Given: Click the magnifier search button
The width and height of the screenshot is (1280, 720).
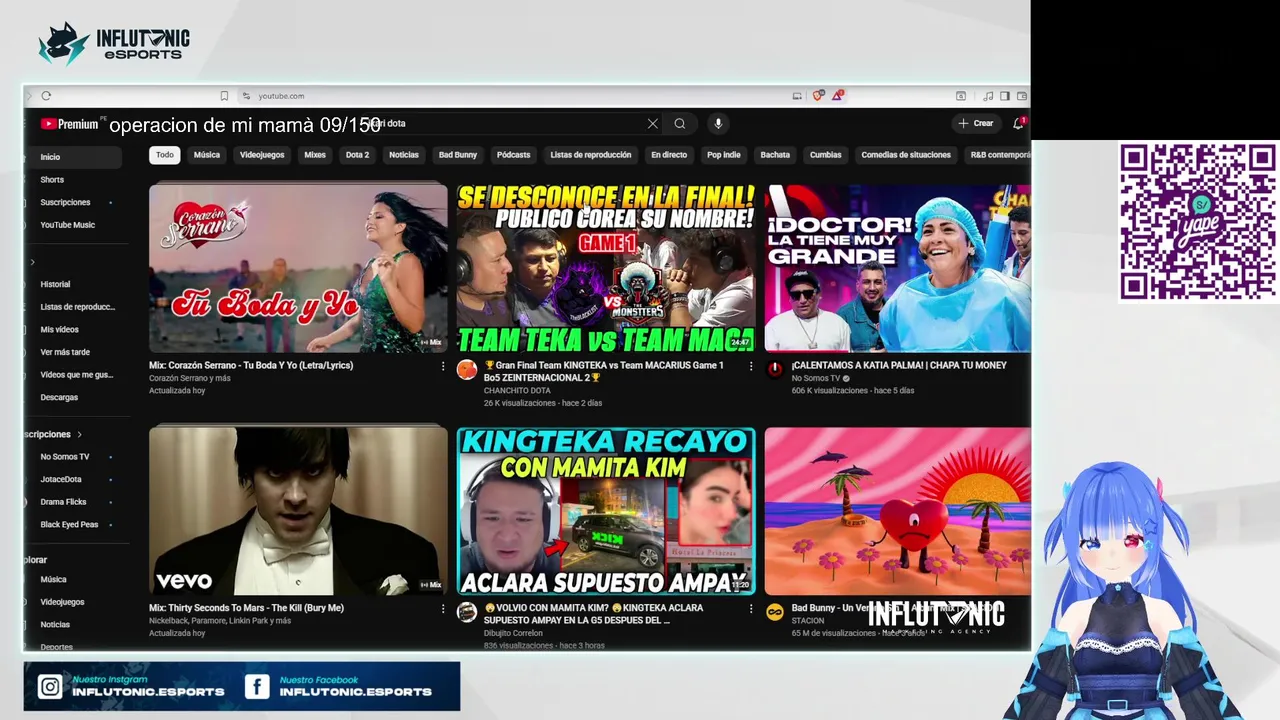Looking at the screenshot, I should point(680,124).
